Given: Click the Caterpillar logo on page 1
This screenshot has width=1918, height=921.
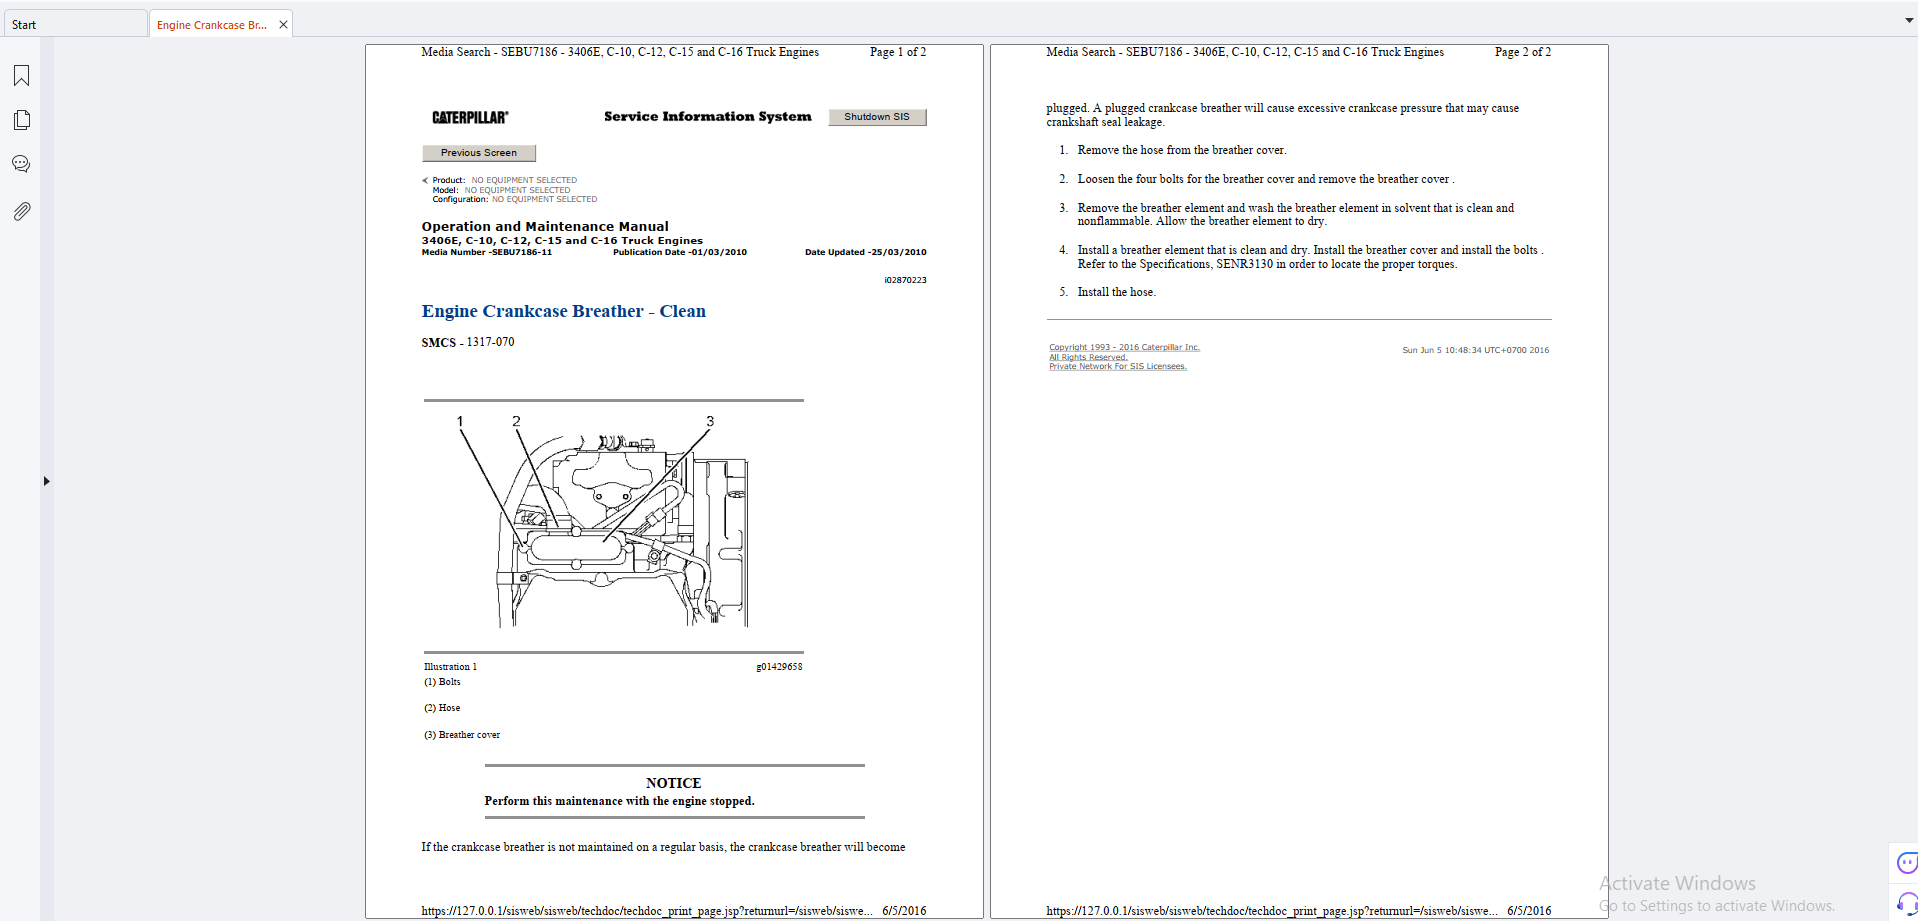Looking at the screenshot, I should coord(470,118).
